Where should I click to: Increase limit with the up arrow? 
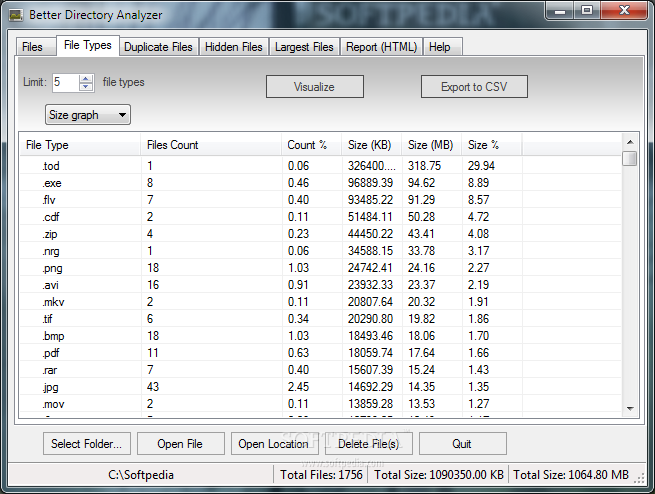(x=86, y=79)
